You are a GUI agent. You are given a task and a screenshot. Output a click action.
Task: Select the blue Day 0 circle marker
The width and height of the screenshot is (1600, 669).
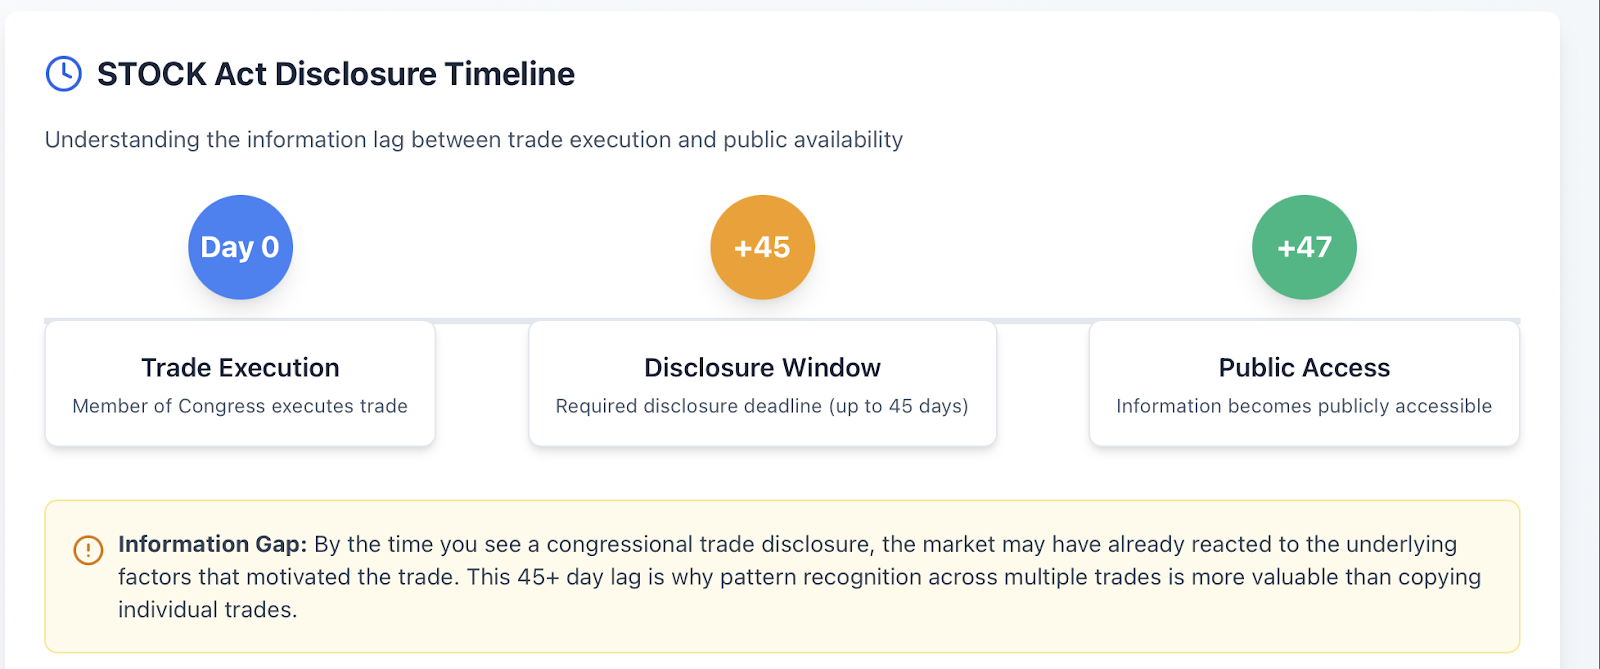[240, 247]
